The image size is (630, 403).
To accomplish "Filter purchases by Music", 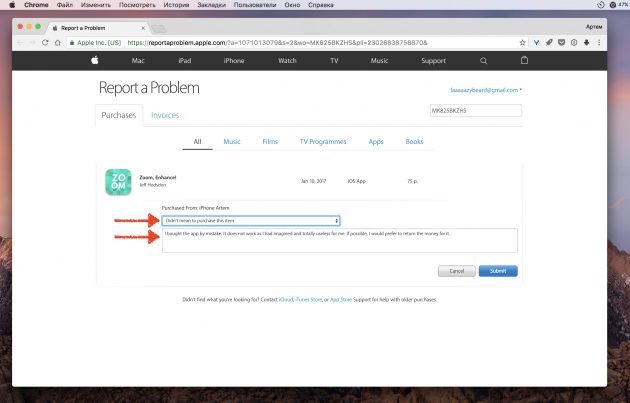I will point(232,142).
